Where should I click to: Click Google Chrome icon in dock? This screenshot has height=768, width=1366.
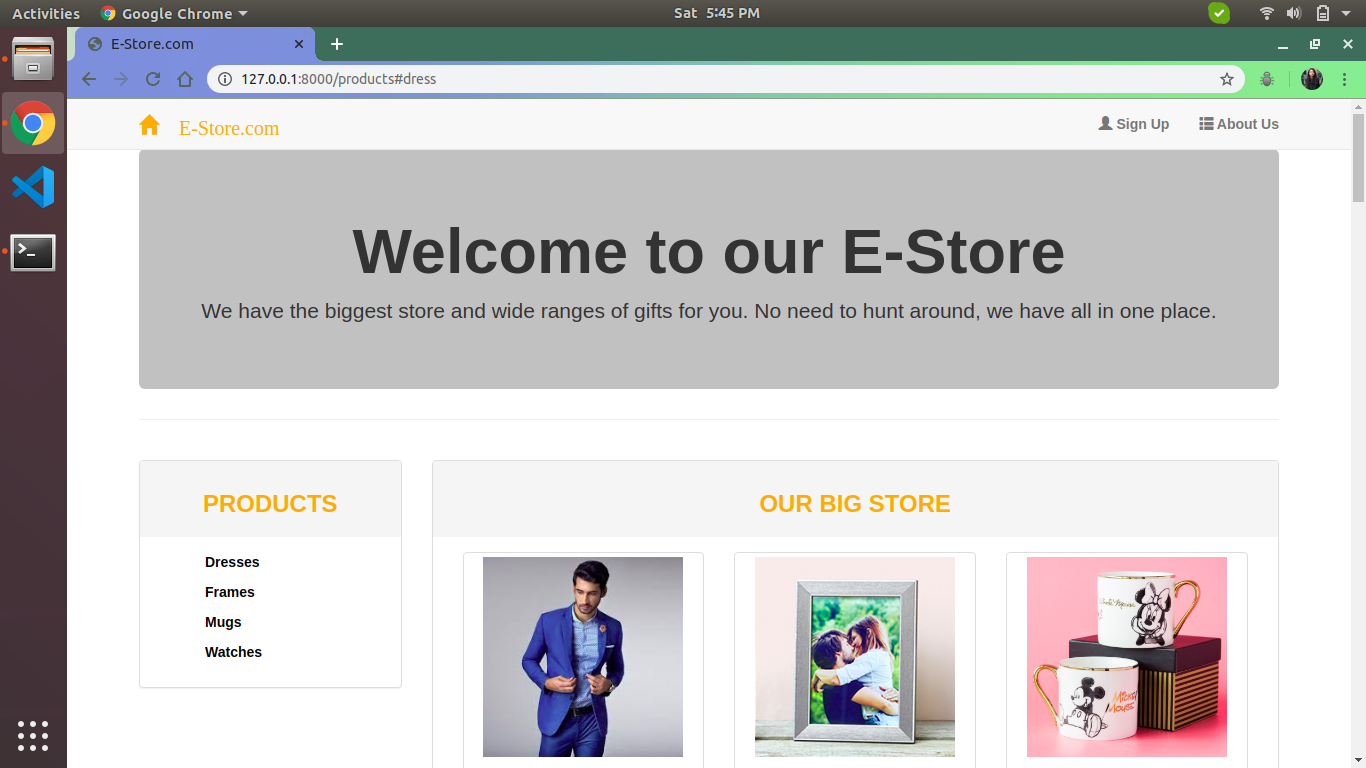tap(33, 123)
